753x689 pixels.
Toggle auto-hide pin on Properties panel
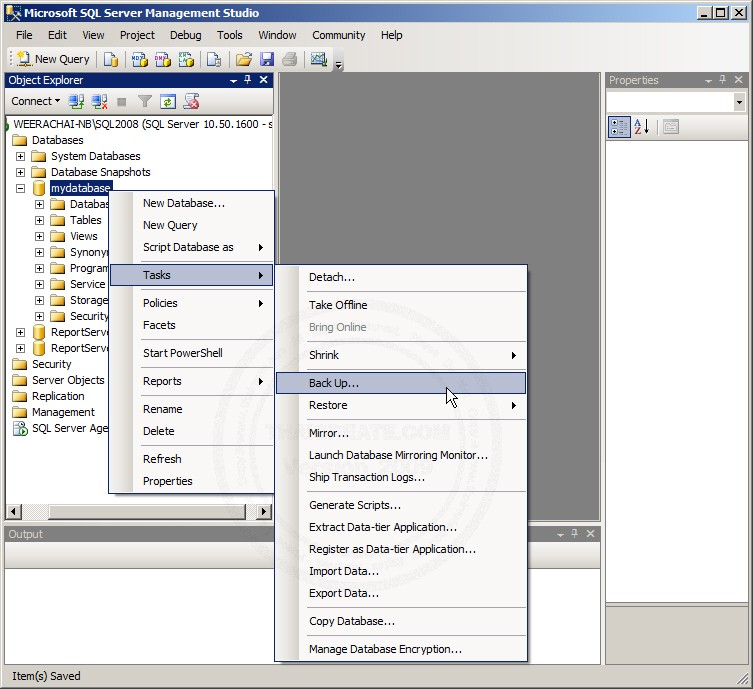click(x=723, y=80)
